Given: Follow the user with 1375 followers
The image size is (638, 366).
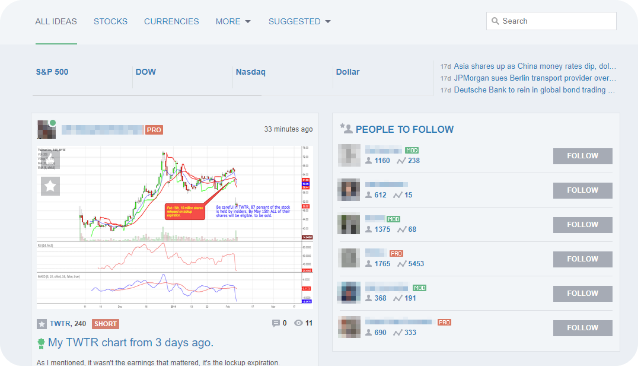Looking at the screenshot, I should pos(582,224).
